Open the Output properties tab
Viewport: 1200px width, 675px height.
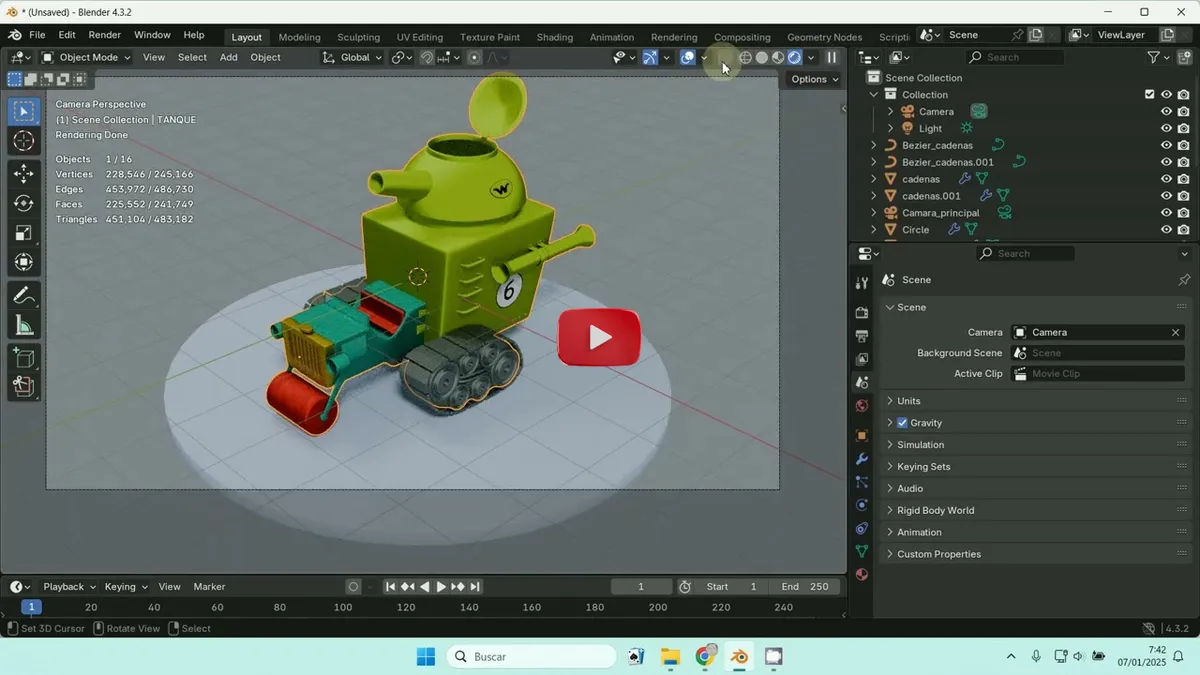click(862, 336)
